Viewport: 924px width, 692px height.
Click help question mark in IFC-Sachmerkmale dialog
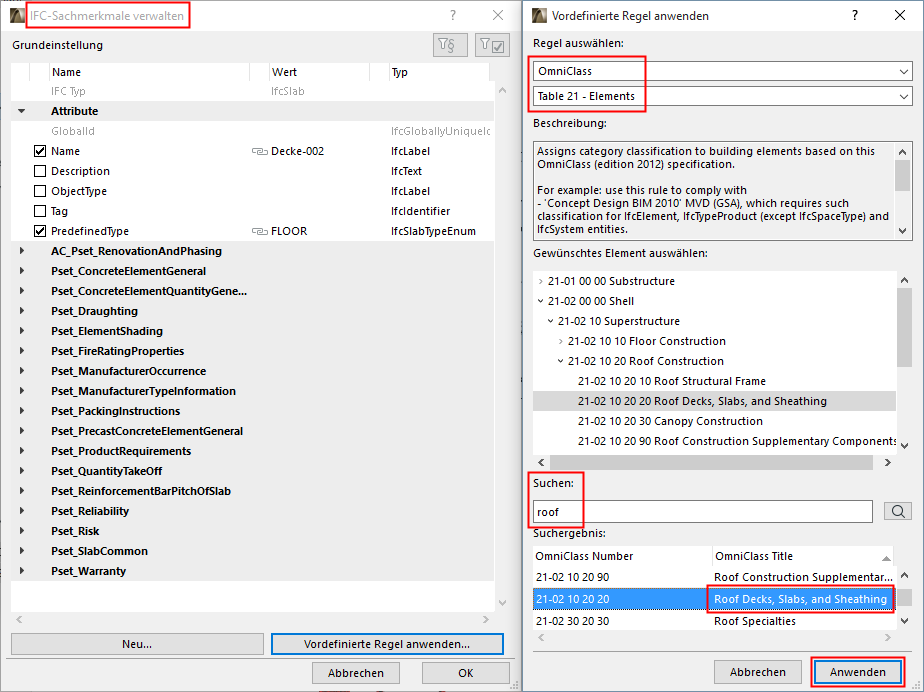tap(453, 15)
